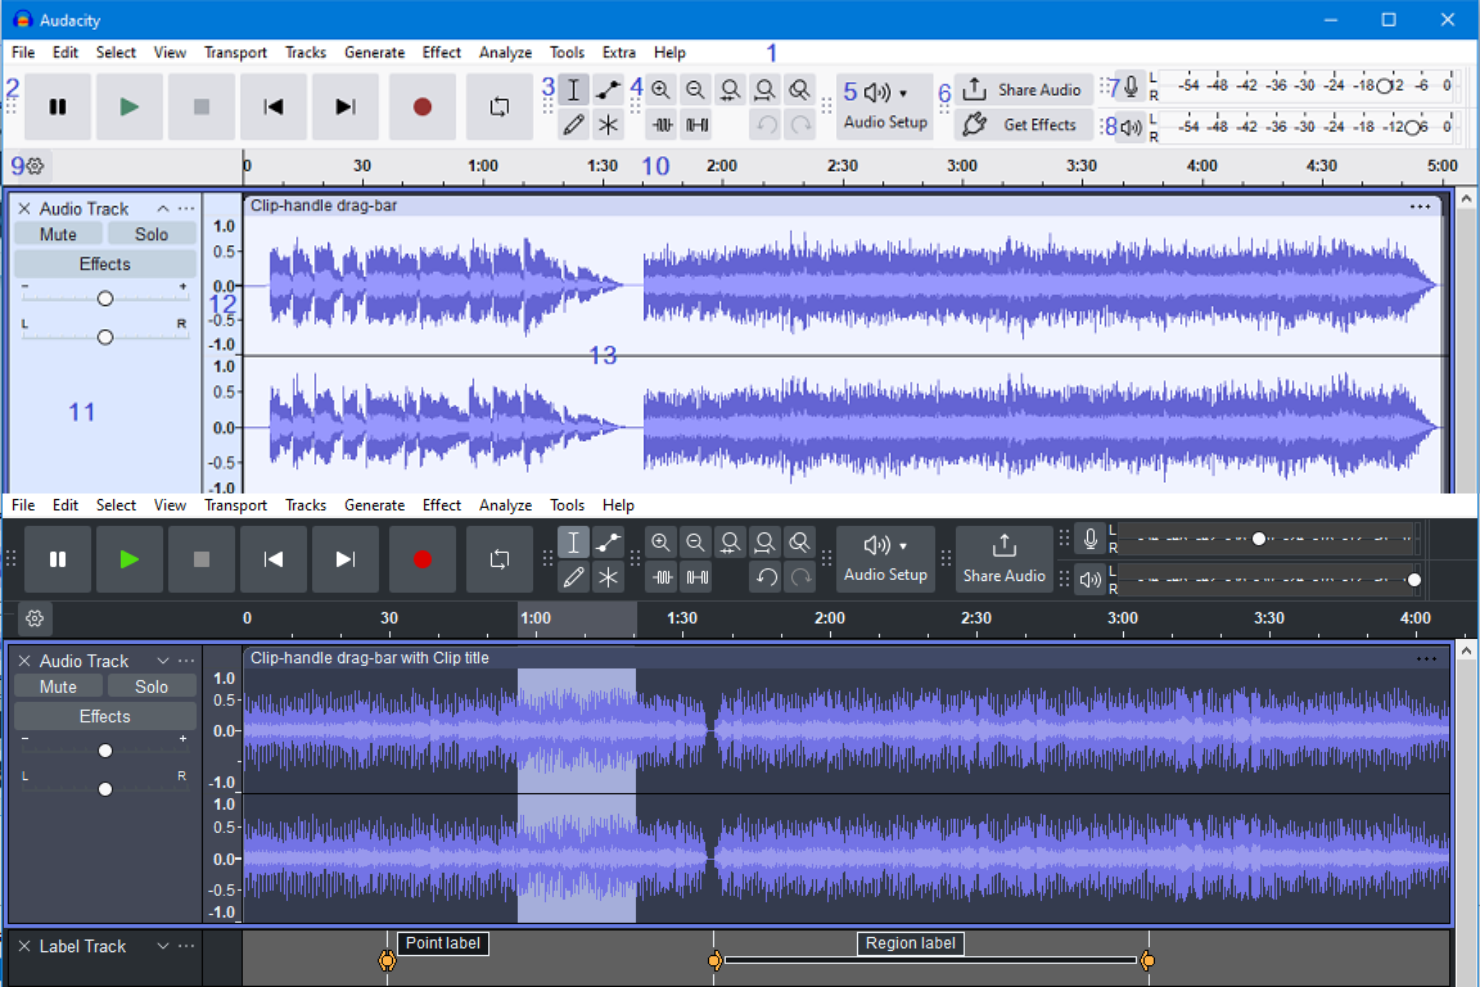
Task: Click Zoom In in the light-theme toolbar
Action: click(661, 90)
